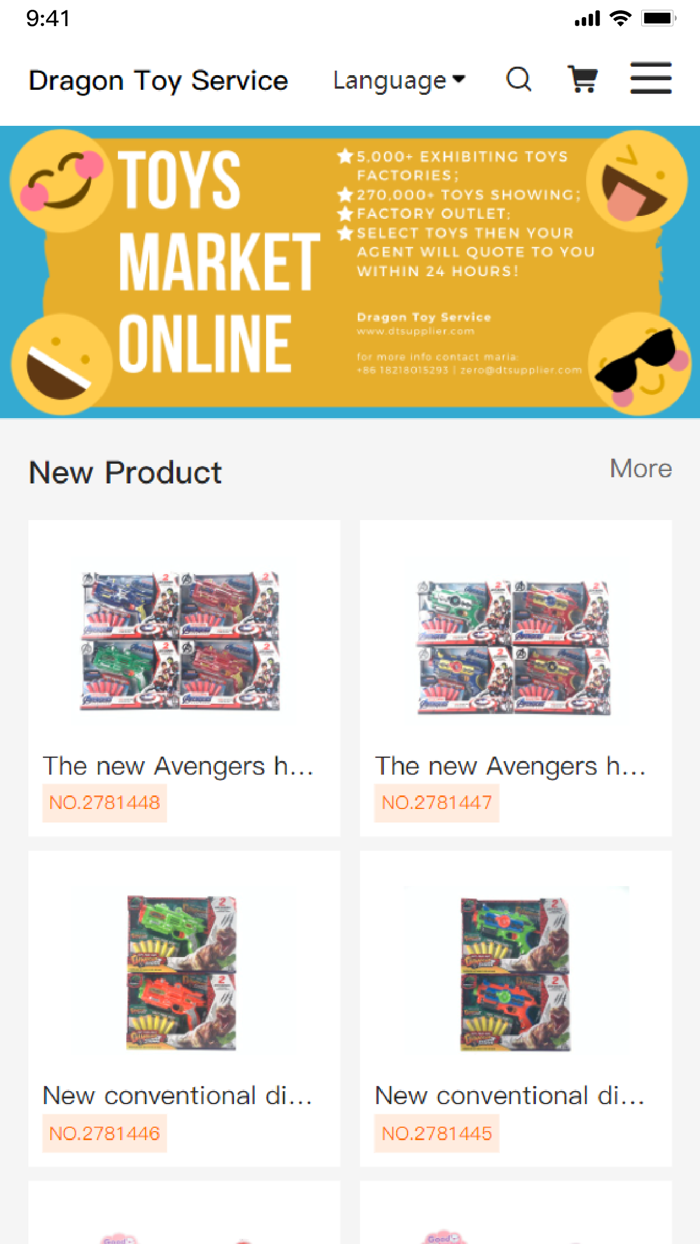Viewport: 700px width, 1244px height.
Task: Select product number tag NO.2781445
Action: click(x=436, y=1134)
